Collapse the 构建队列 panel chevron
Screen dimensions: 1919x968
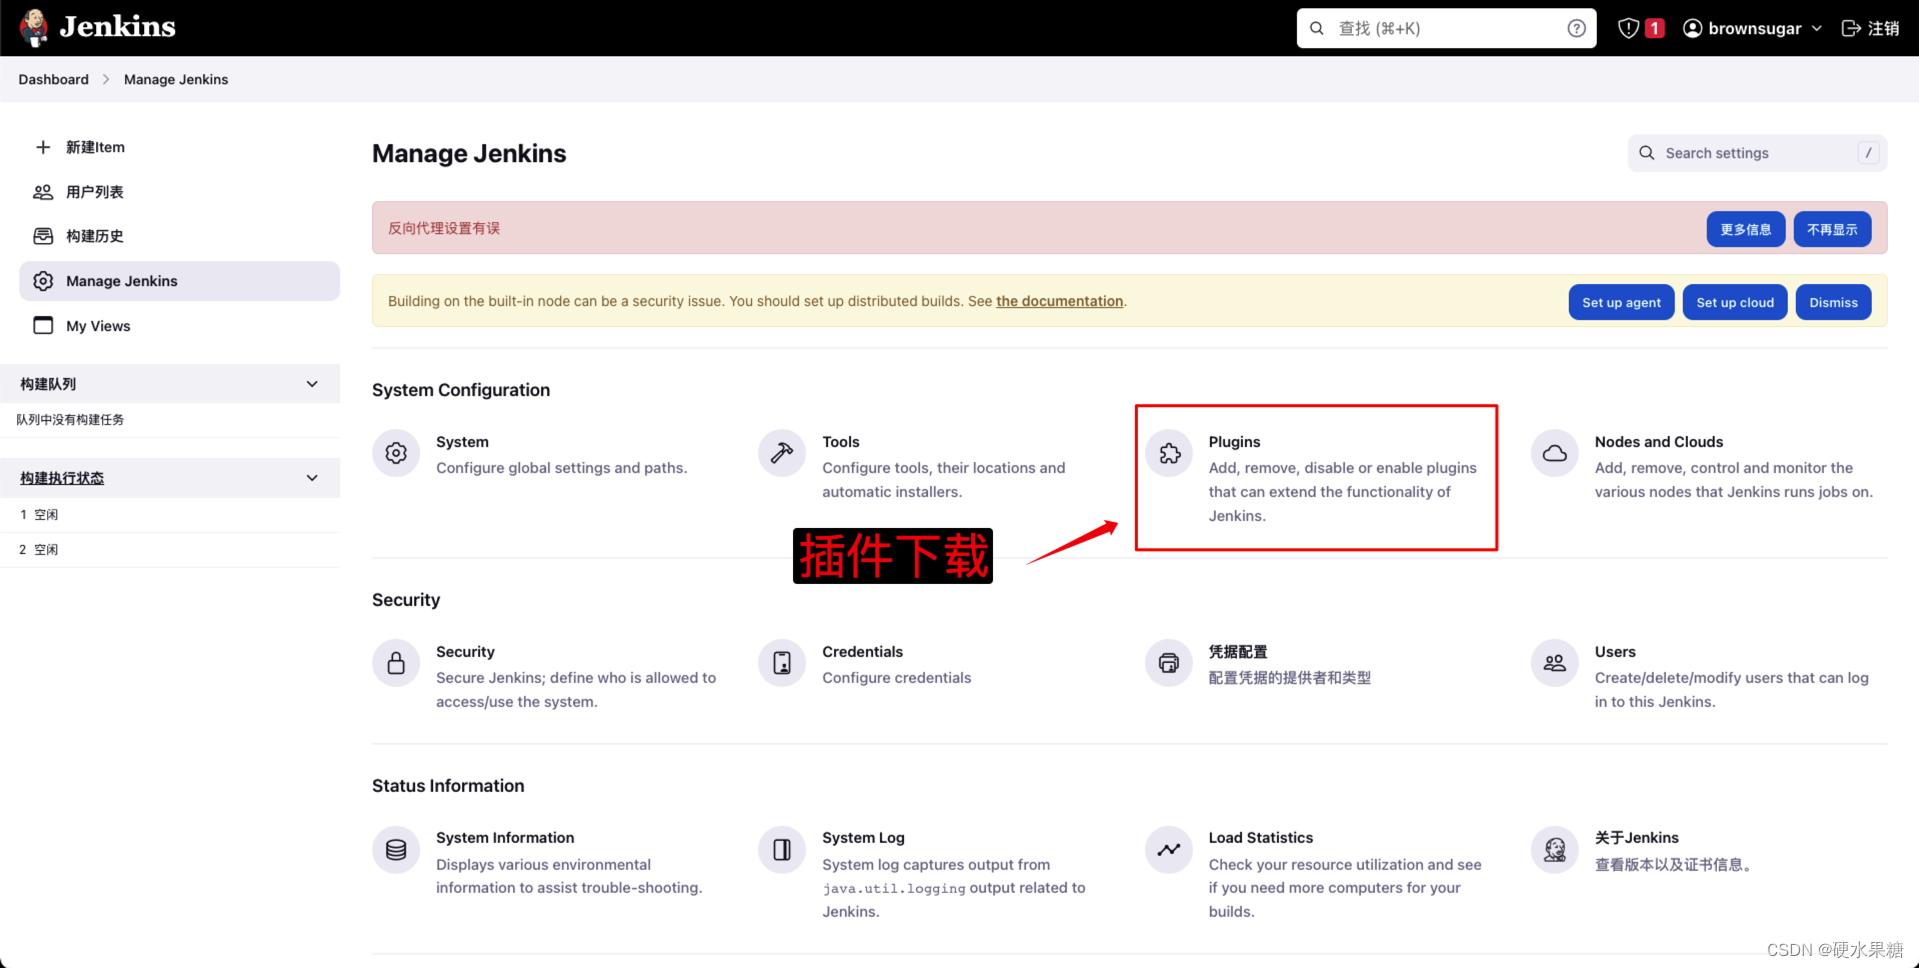(312, 384)
